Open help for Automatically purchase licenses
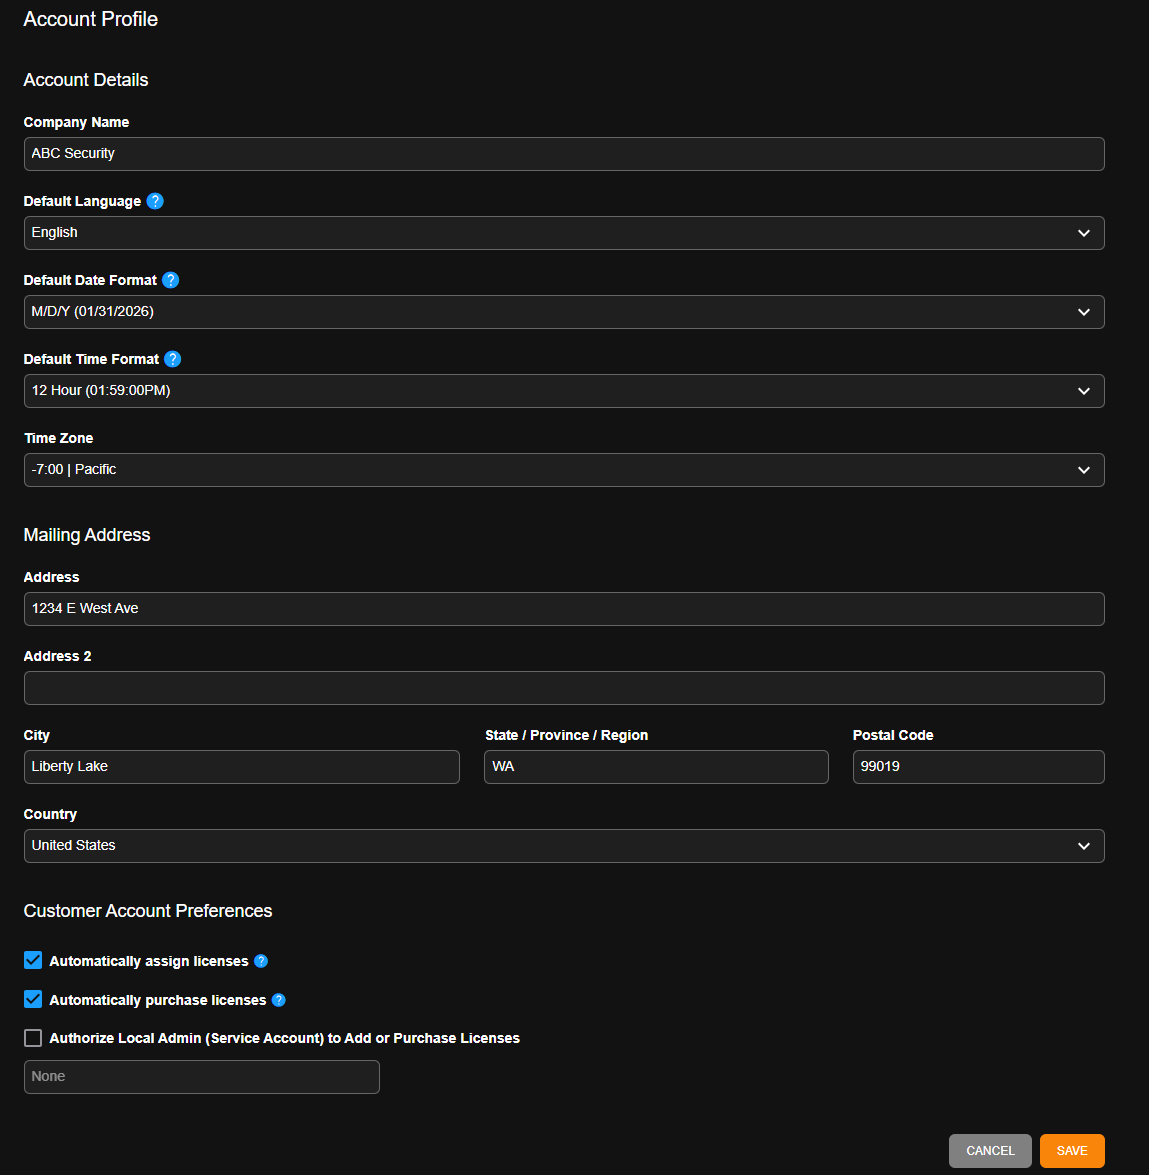Image resolution: width=1149 pixels, height=1175 pixels. (279, 999)
